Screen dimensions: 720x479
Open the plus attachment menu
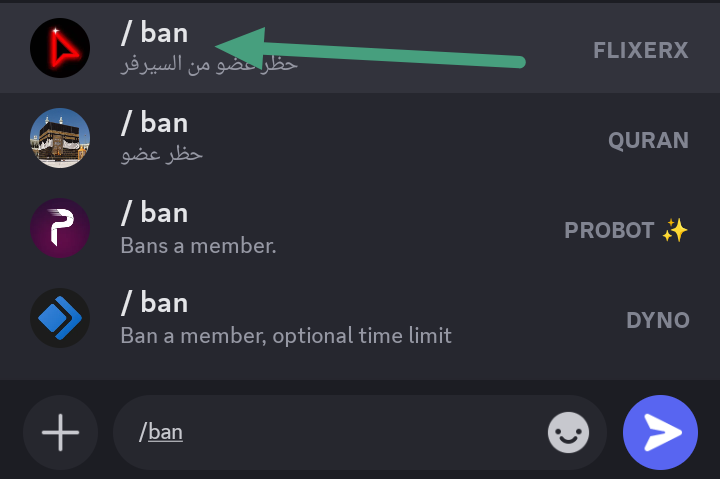tap(60, 433)
